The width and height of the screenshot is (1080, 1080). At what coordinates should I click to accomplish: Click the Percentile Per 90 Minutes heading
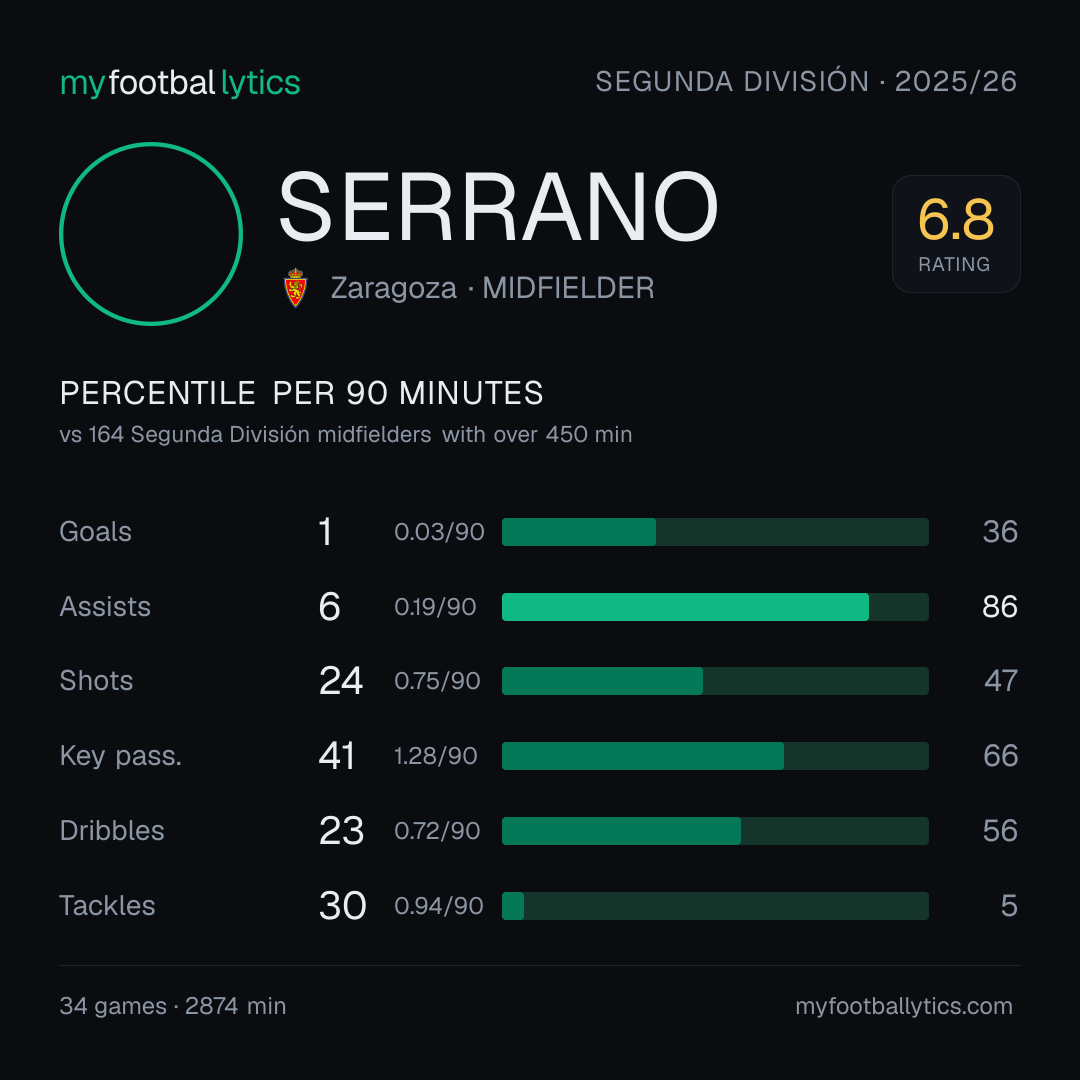coord(301,393)
